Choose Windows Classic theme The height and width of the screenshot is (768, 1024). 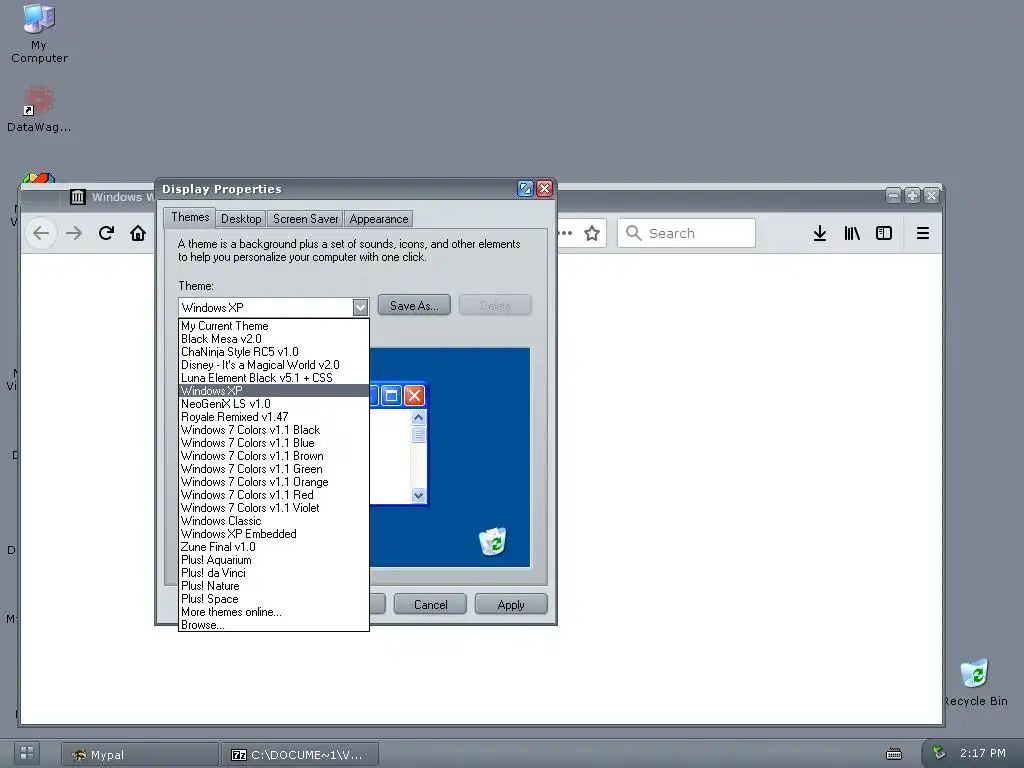(x=274, y=521)
